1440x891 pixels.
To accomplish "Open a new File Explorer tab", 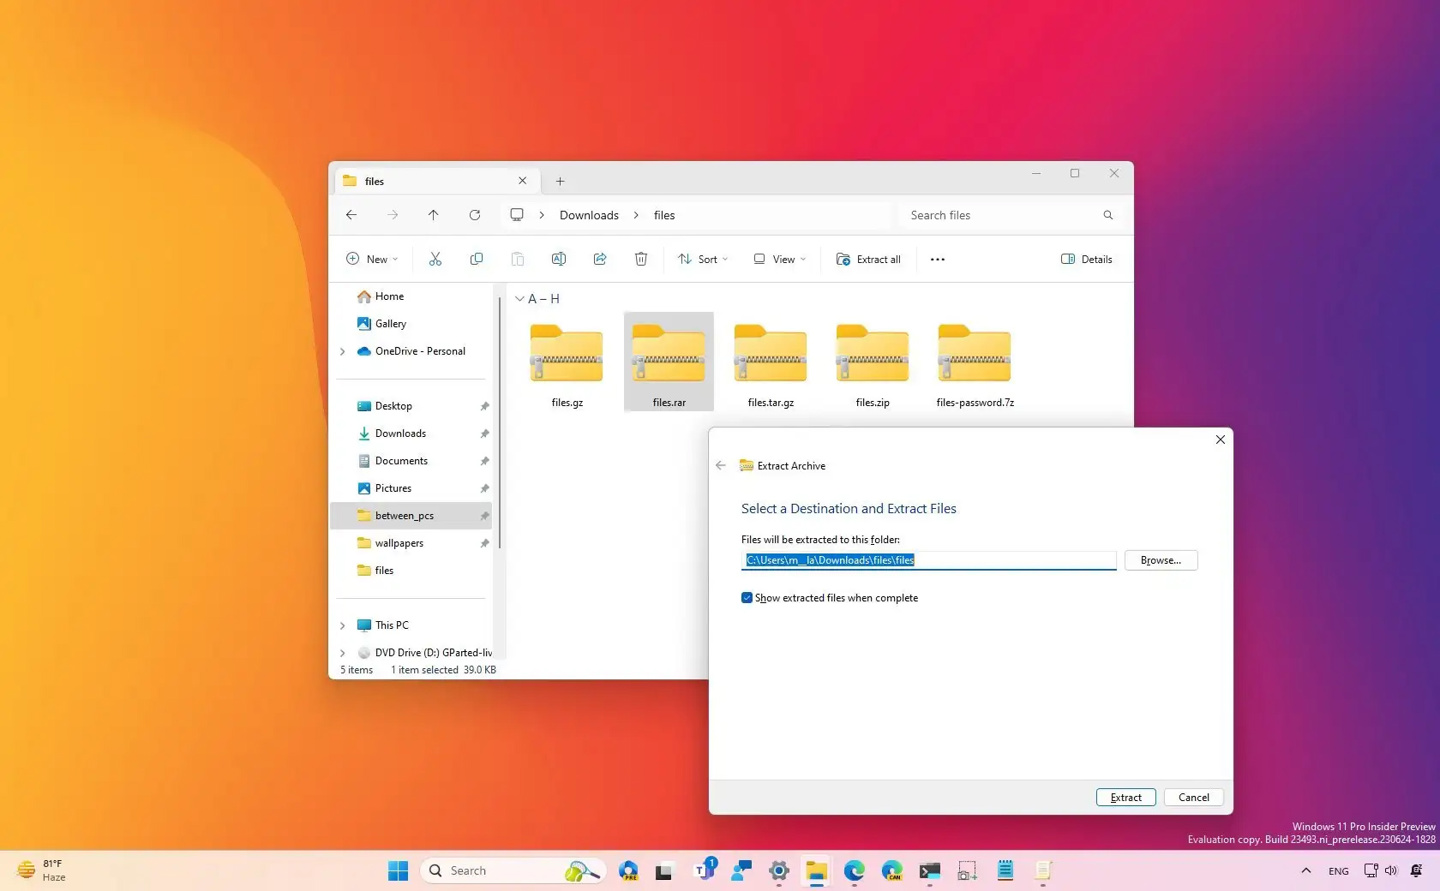I will point(560,181).
